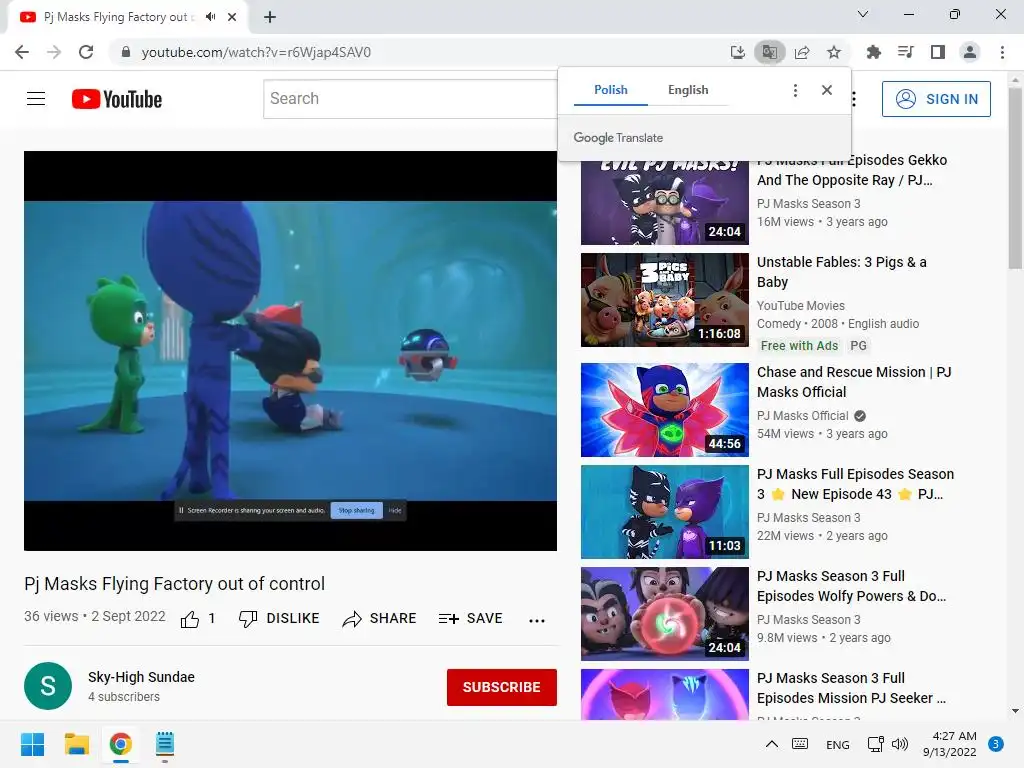The height and width of the screenshot is (768, 1024).
Task: Click the YouTube search field
Action: (410, 99)
